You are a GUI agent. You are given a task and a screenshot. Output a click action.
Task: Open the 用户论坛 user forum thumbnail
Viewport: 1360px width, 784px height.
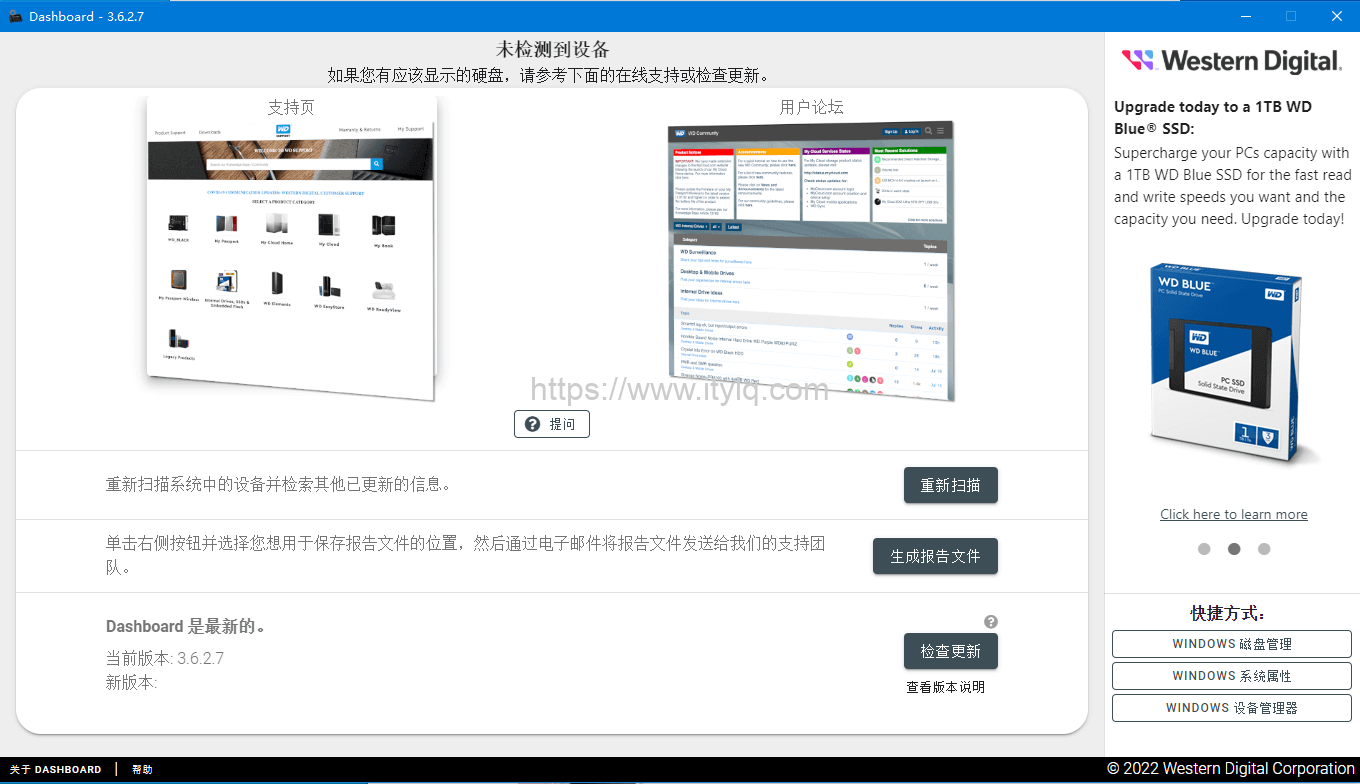[x=811, y=260]
